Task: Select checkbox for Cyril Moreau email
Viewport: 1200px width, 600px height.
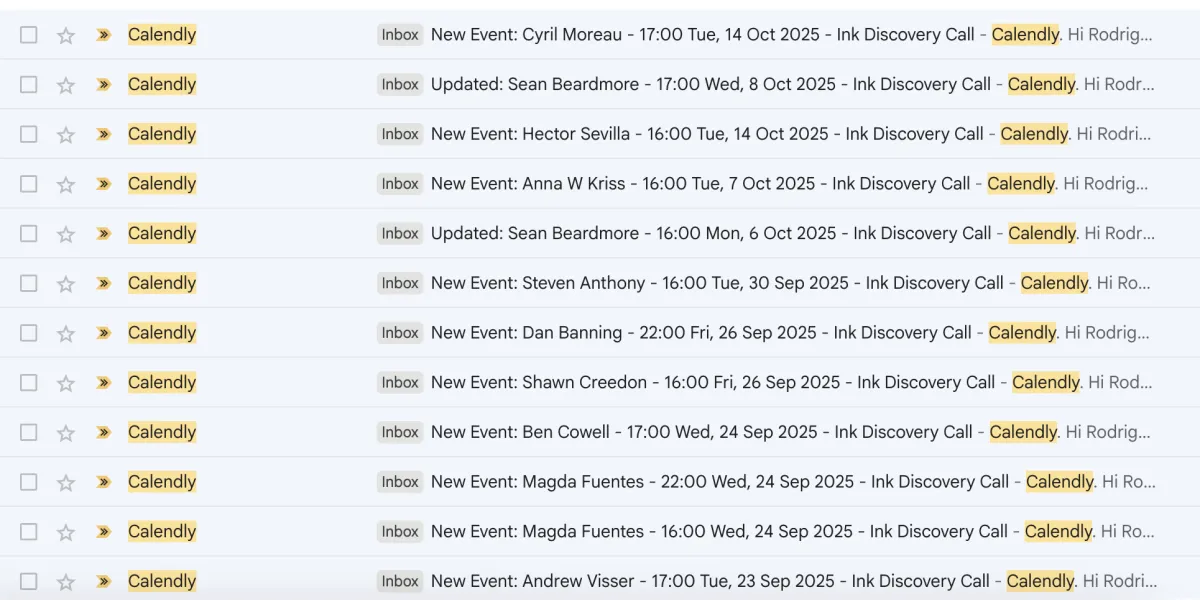Action: tap(29, 35)
